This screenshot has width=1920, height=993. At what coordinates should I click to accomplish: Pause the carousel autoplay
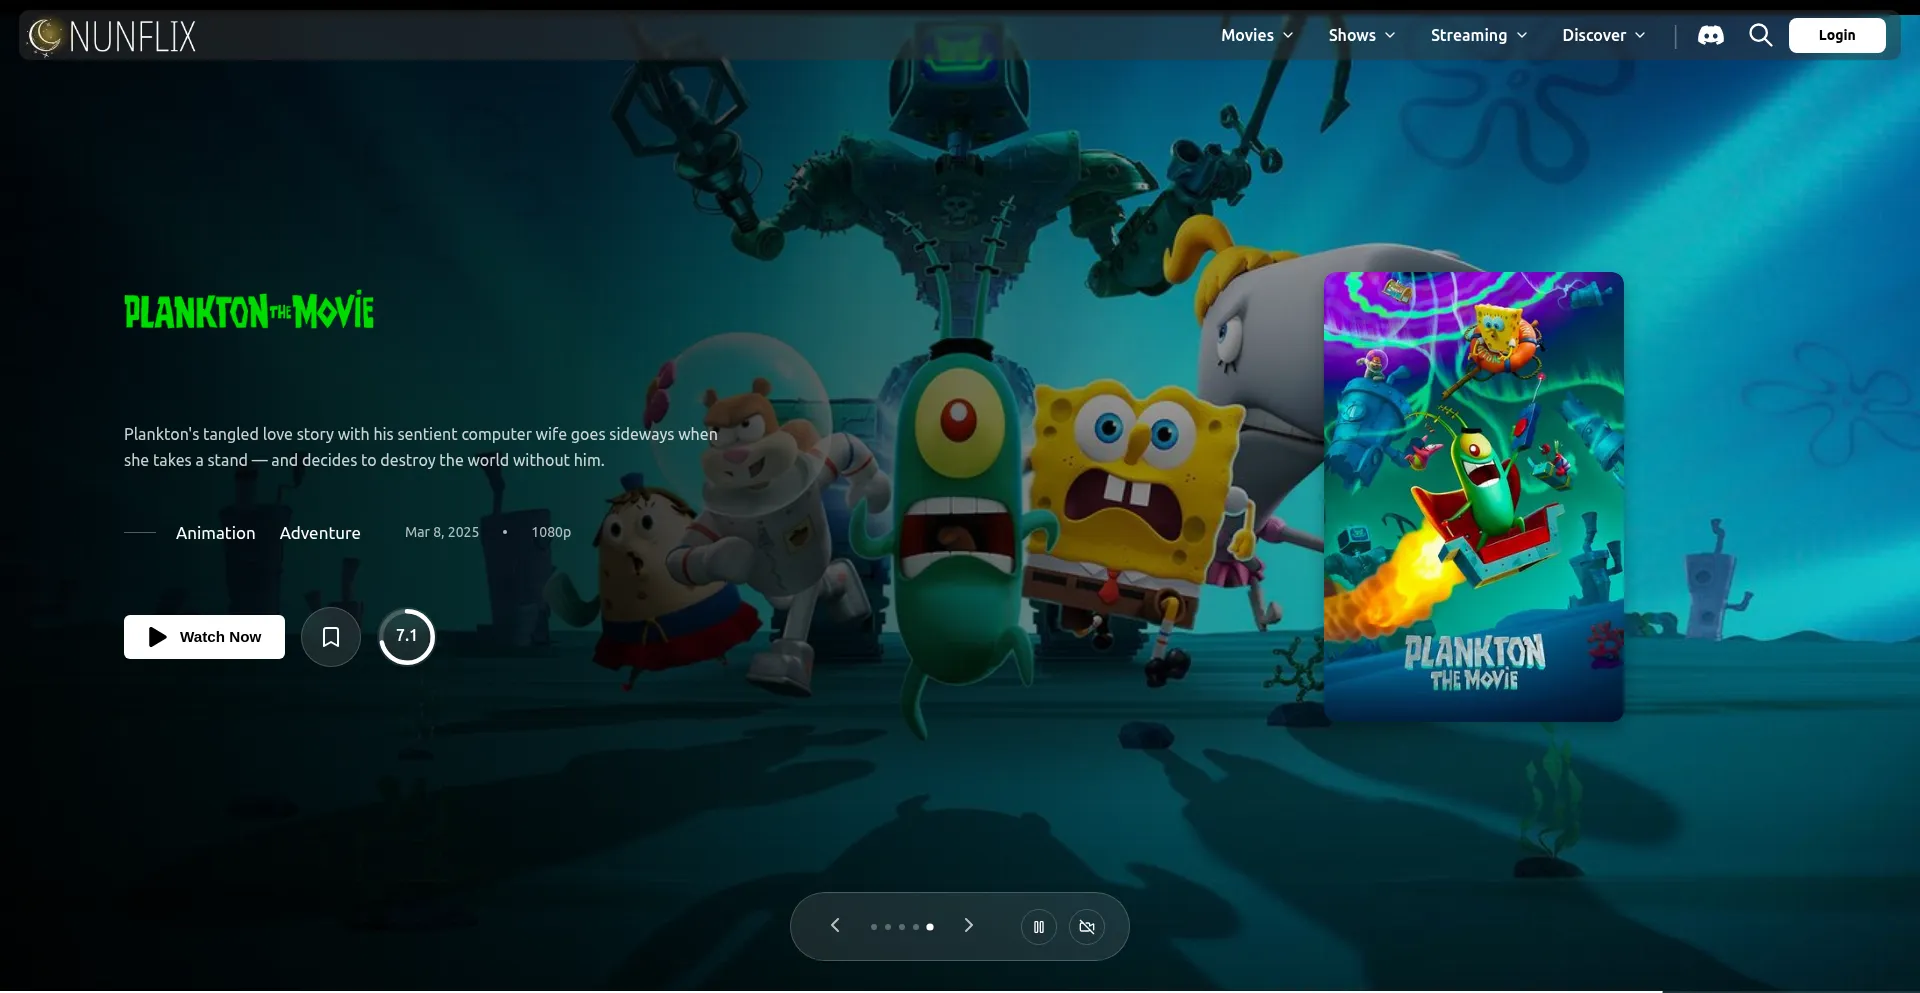pyautogui.click(x=1039, y=927)
